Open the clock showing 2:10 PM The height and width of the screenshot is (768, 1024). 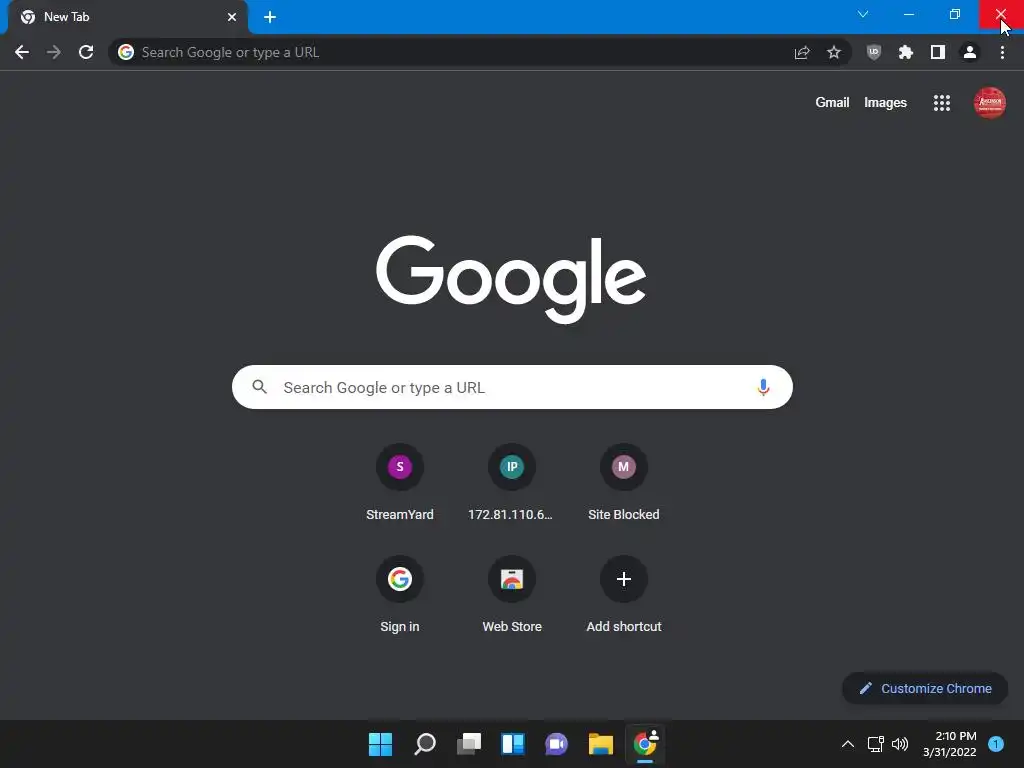point(950,744)
